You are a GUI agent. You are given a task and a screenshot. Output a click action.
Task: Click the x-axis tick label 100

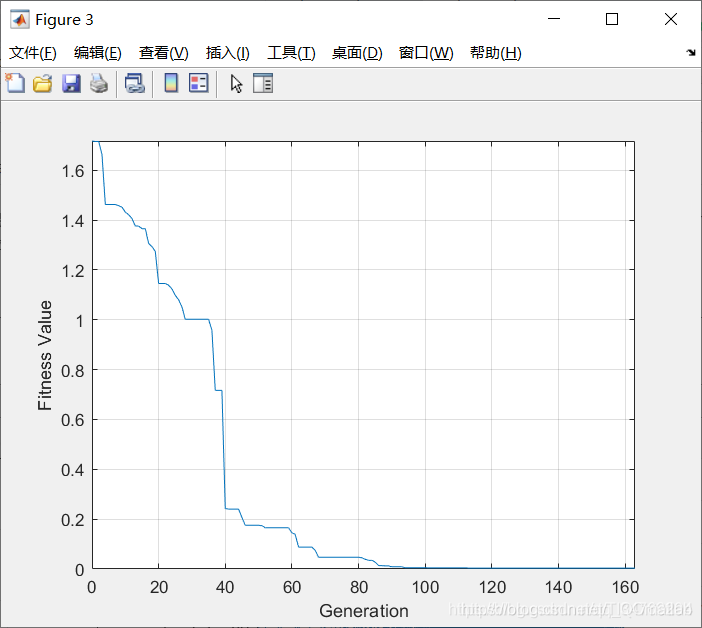click(425, 587)
